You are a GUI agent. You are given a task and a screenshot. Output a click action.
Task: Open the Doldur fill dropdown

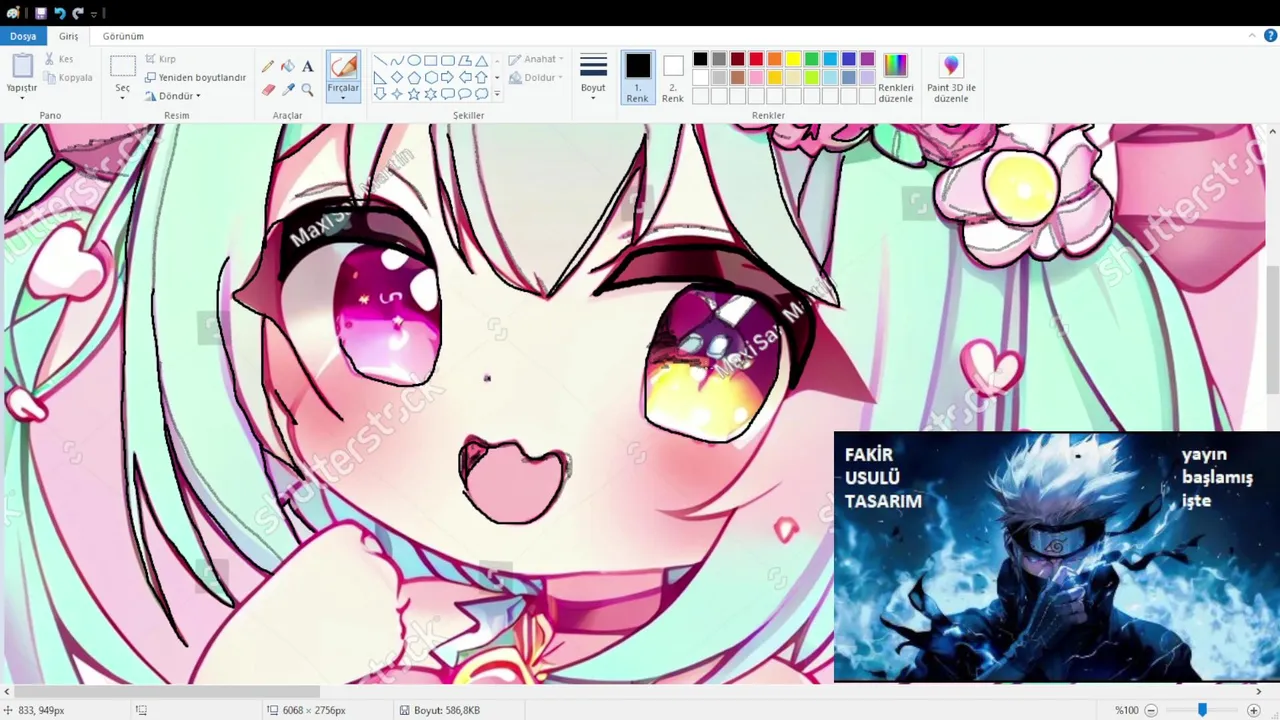click(536, 77)
